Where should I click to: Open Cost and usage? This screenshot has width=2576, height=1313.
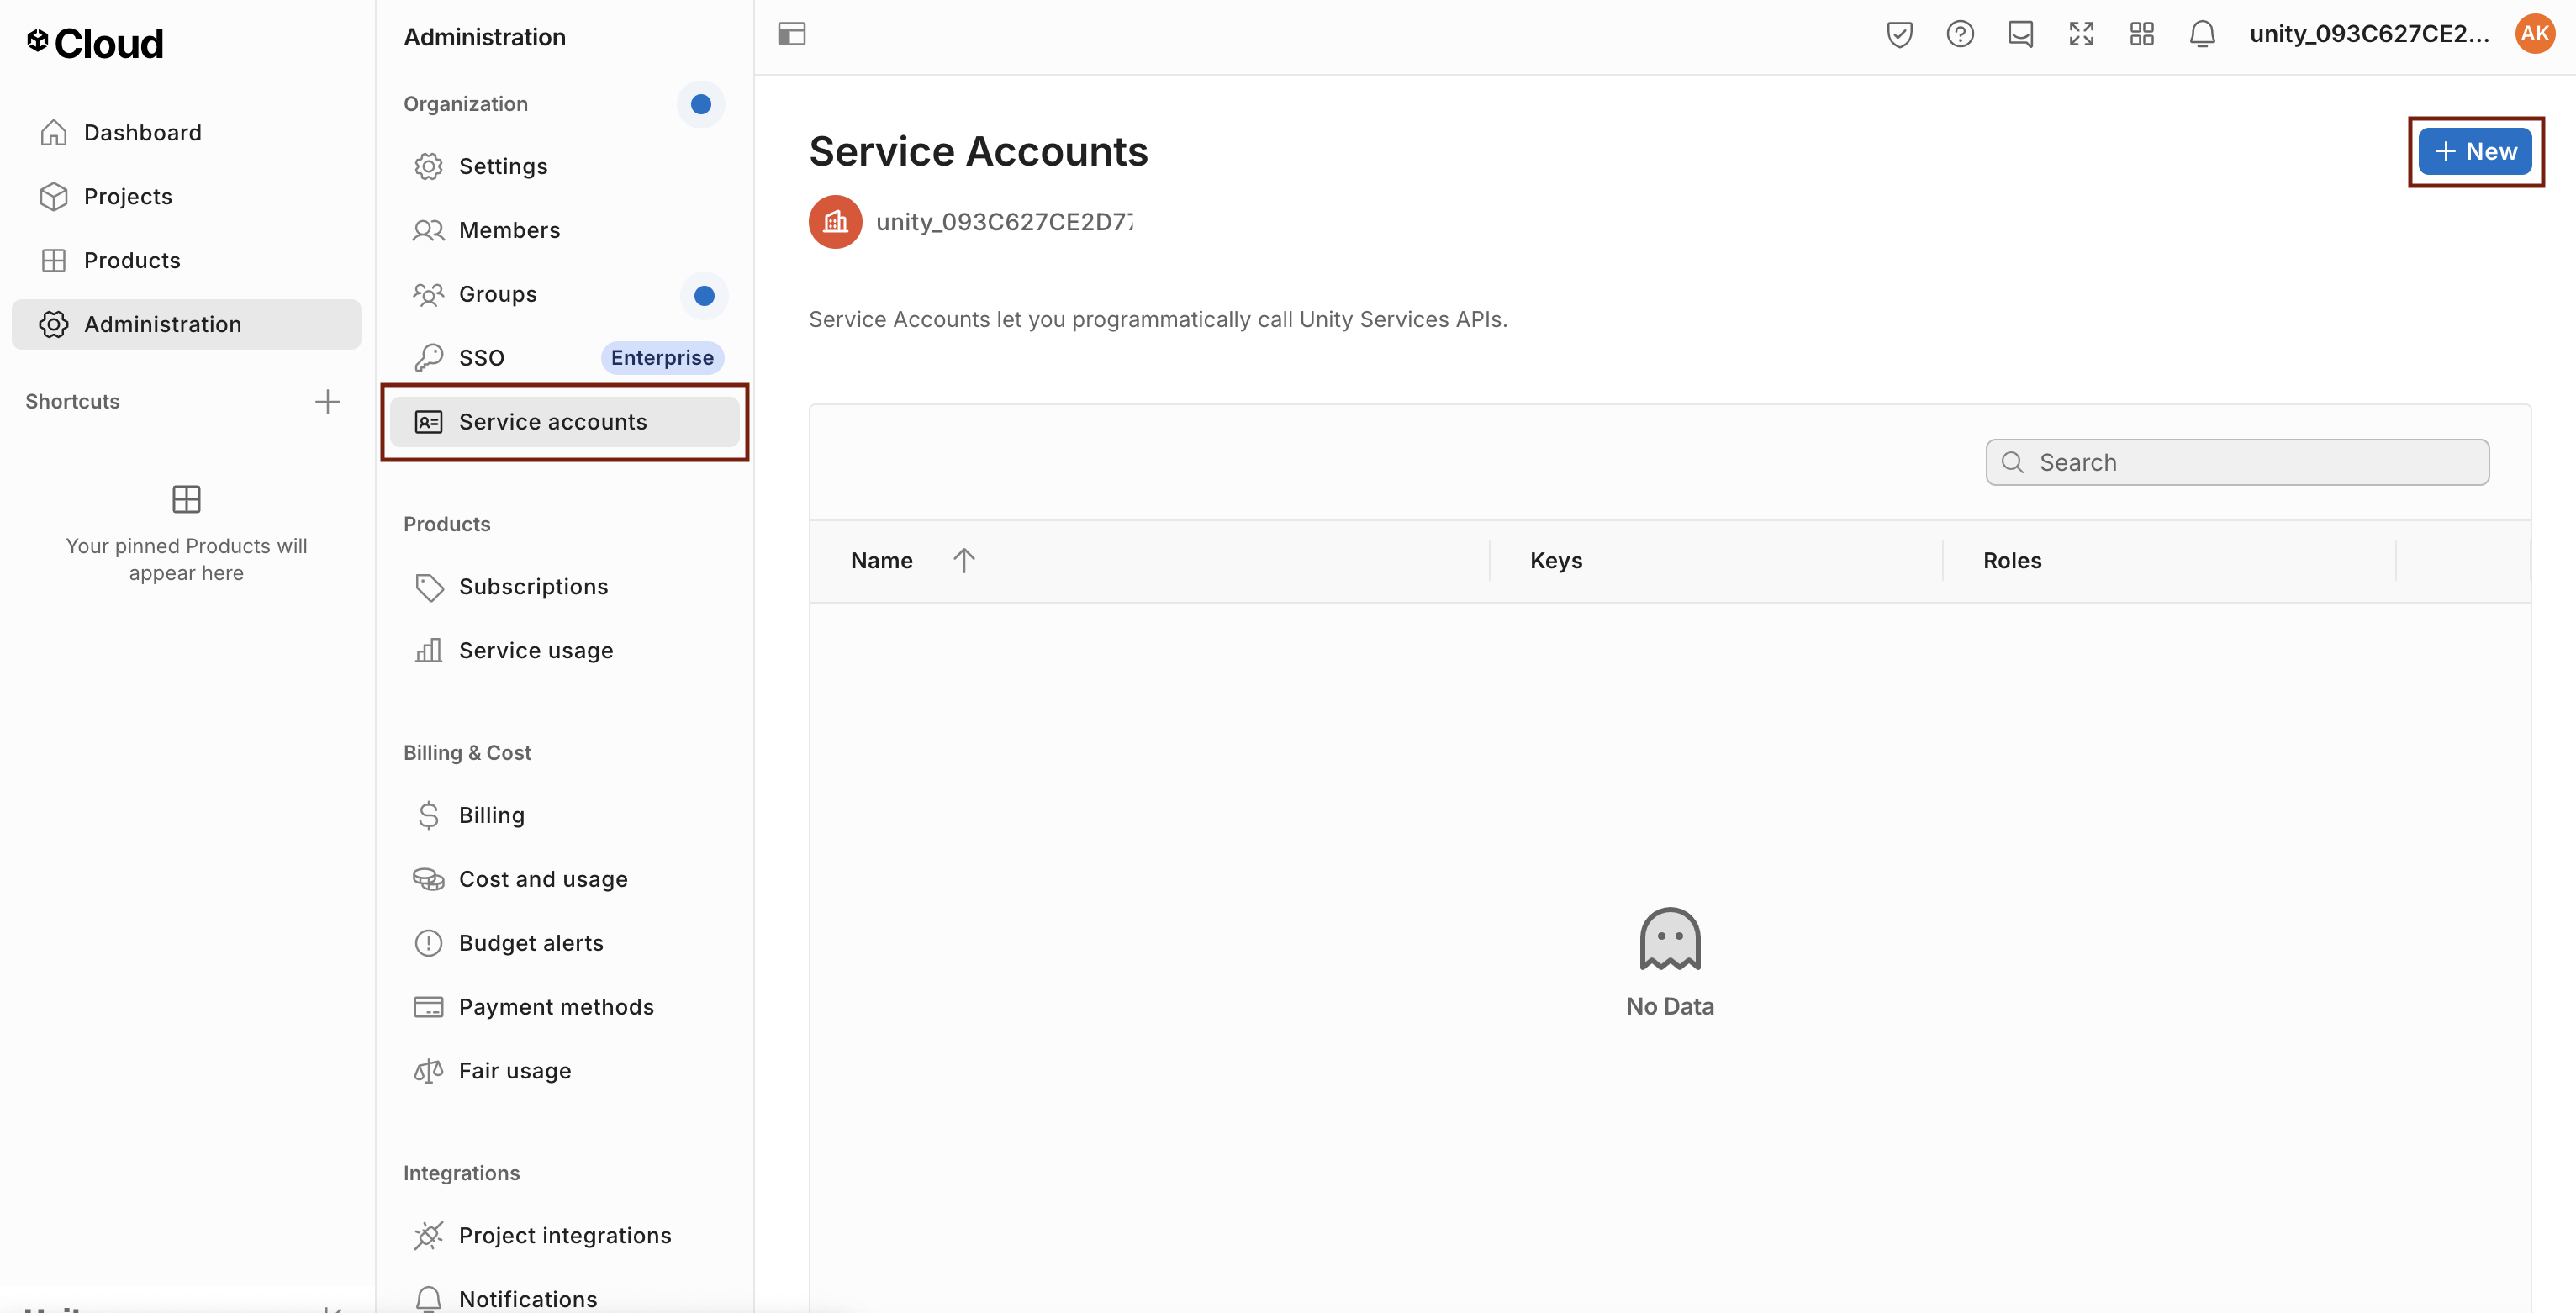pyautogui.click(x=565, y=879)
